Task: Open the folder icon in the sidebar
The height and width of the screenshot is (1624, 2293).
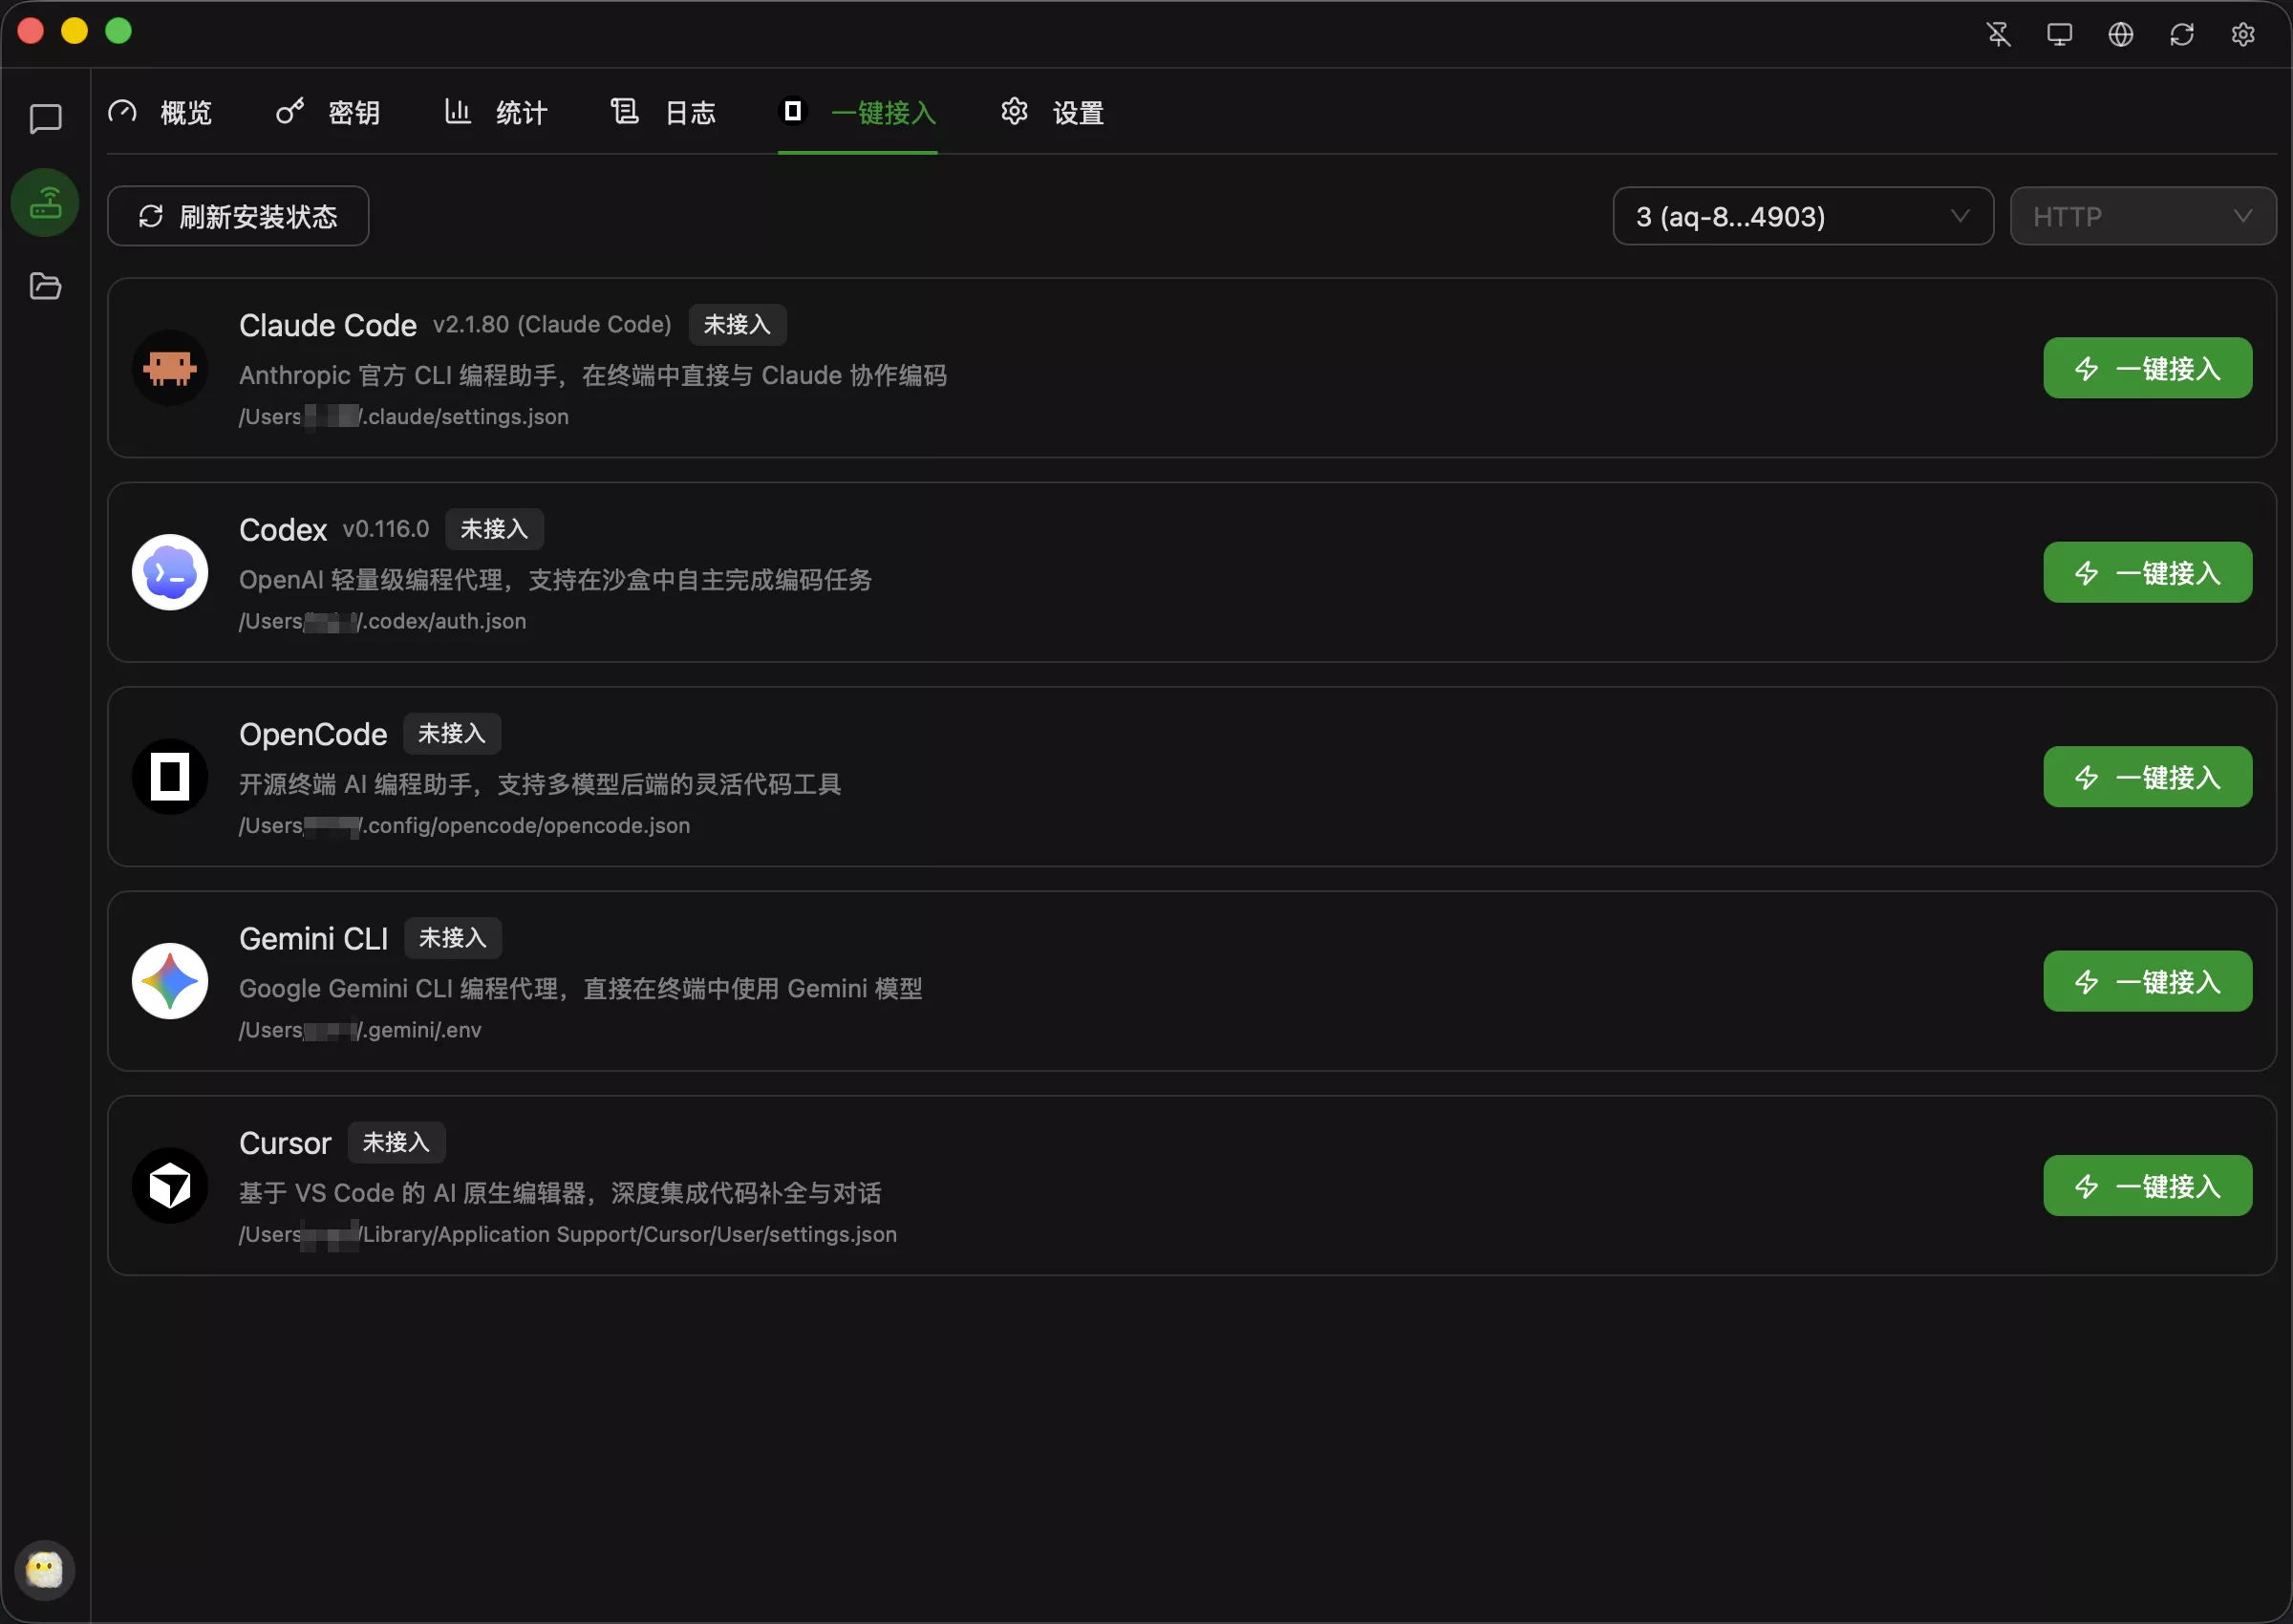Action: coord(44,286)
